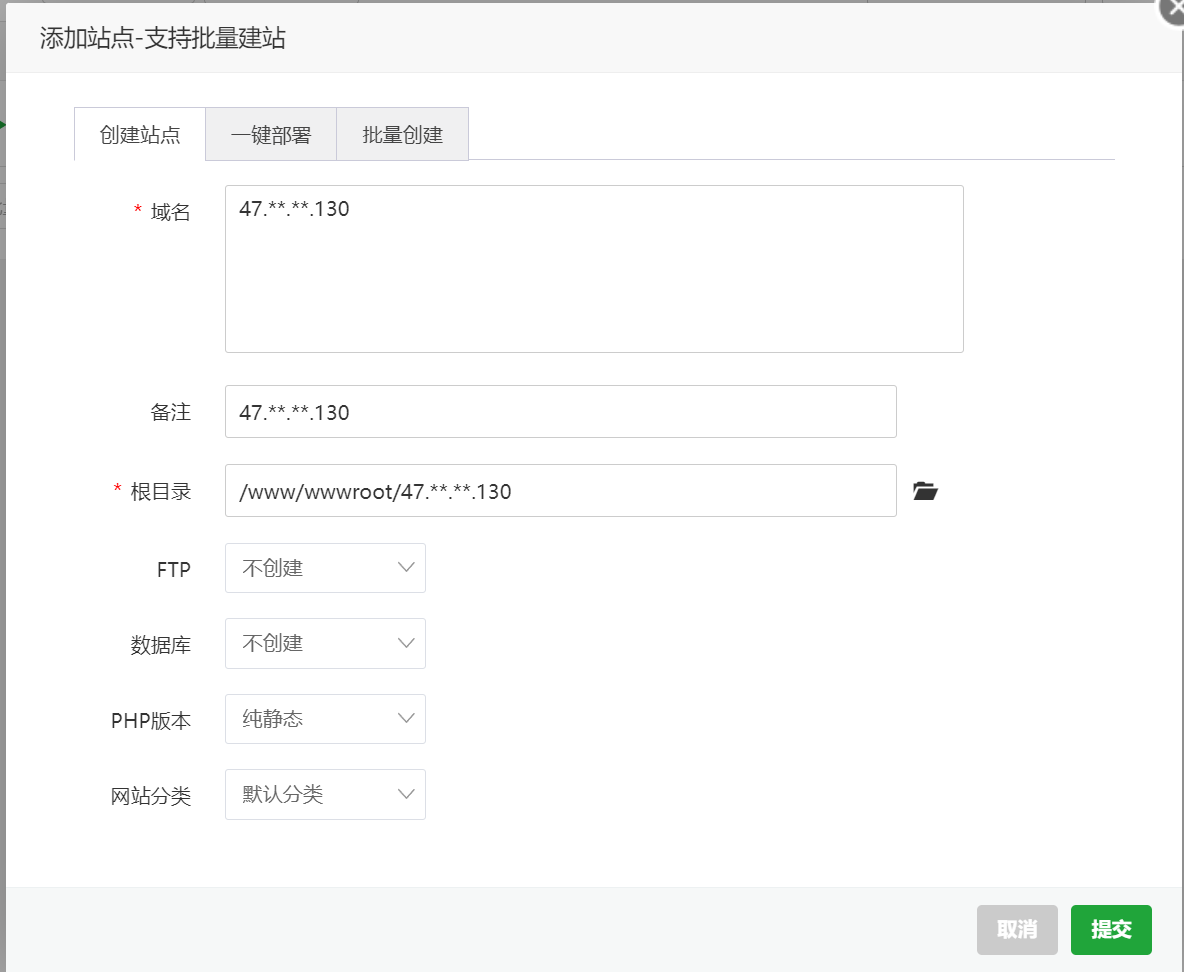This screenshot has height=972, width=1184.
Task: Click the 数据库 field label
Action: point(161,645)
